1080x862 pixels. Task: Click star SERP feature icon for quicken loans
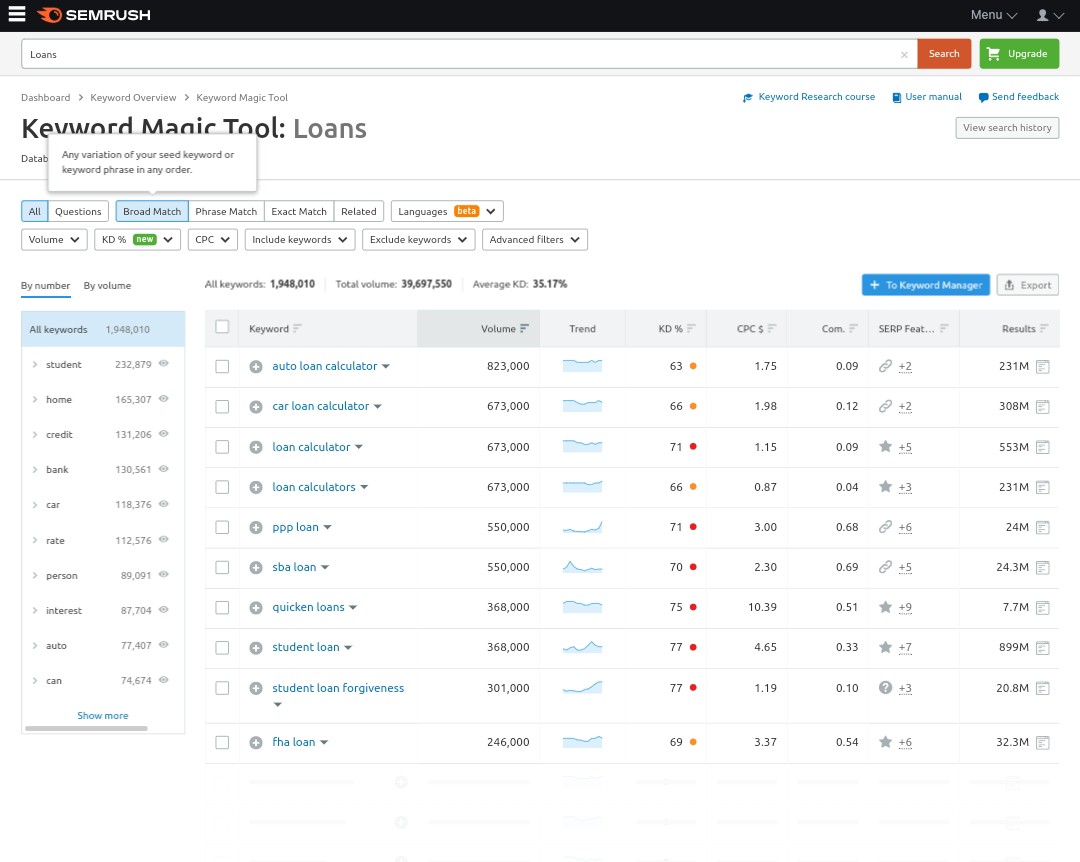click(886, 607)
